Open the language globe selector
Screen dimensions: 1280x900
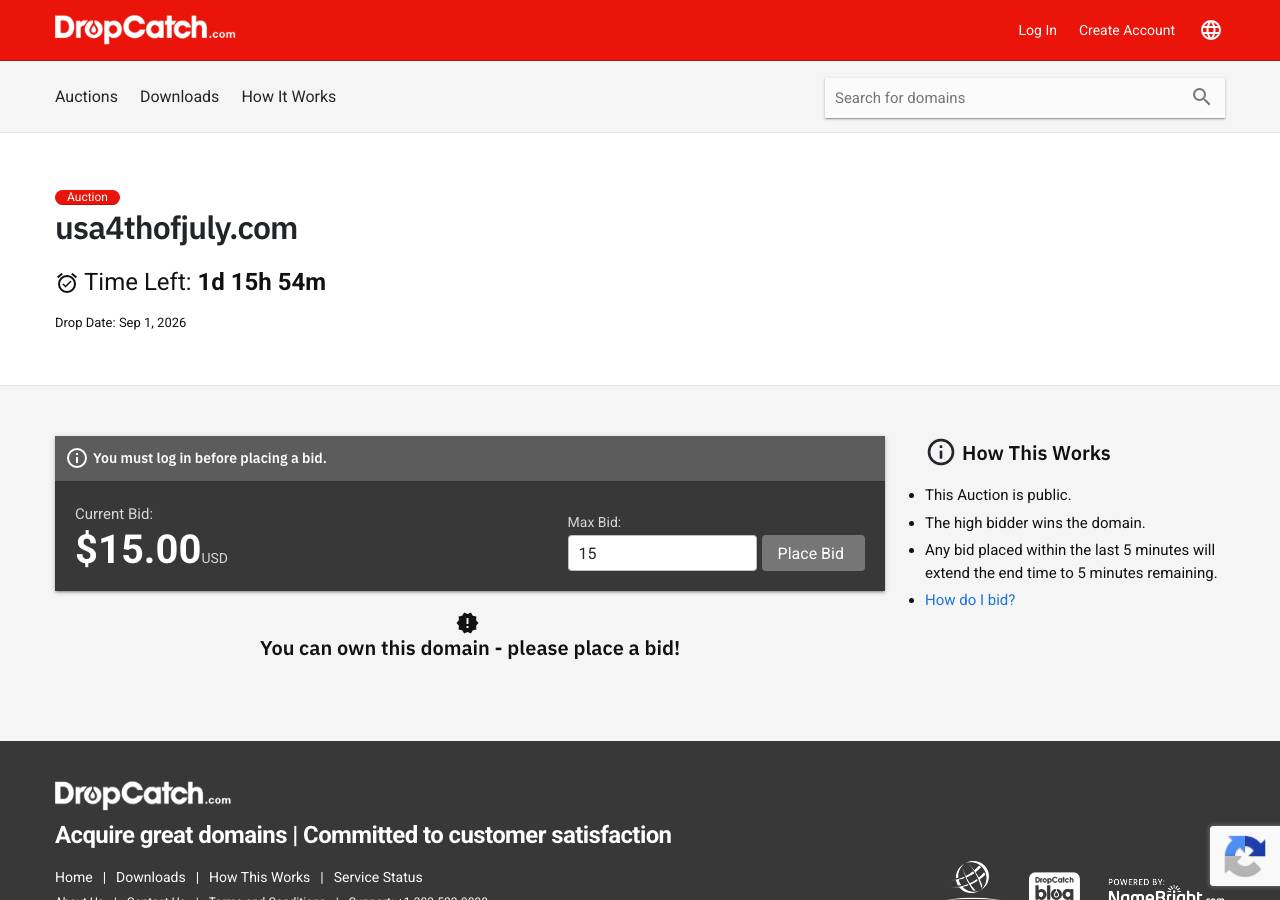click(x=1211, y=30)
